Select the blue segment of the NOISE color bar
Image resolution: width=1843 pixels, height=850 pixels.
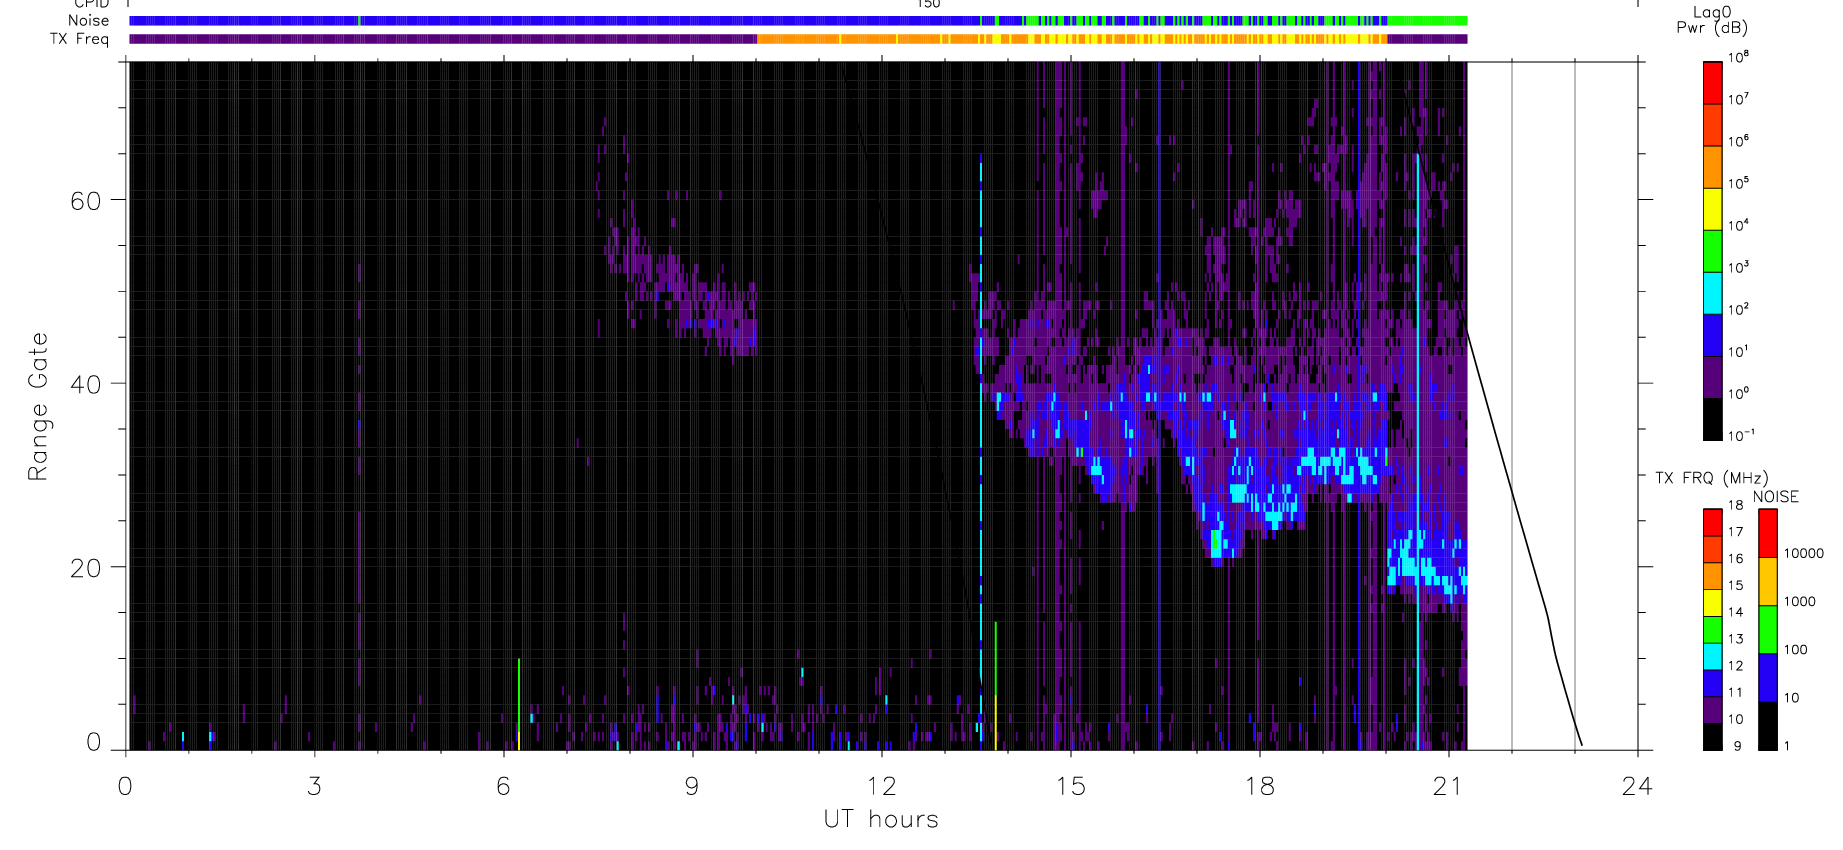click(x=1768, y=678)
